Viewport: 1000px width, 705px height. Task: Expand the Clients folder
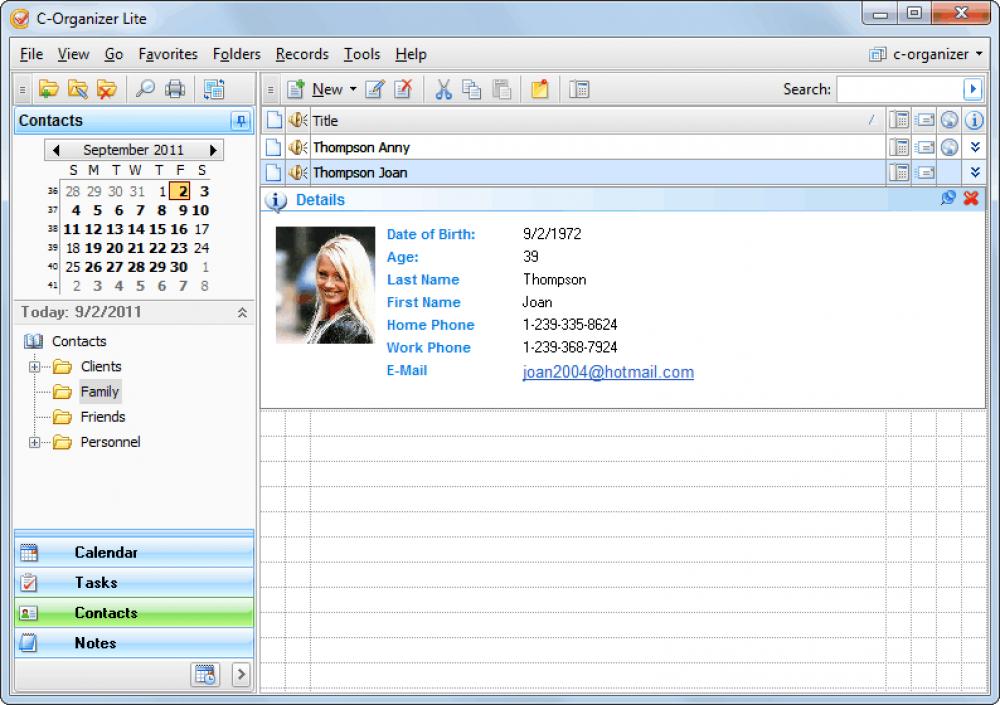click(x=34, y=366)
